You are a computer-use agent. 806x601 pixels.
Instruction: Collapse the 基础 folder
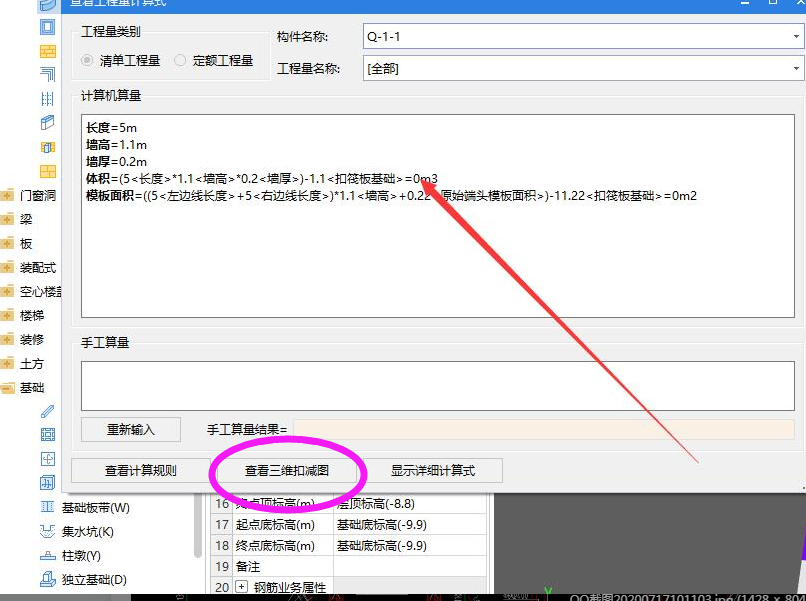[x=7, y=388]
